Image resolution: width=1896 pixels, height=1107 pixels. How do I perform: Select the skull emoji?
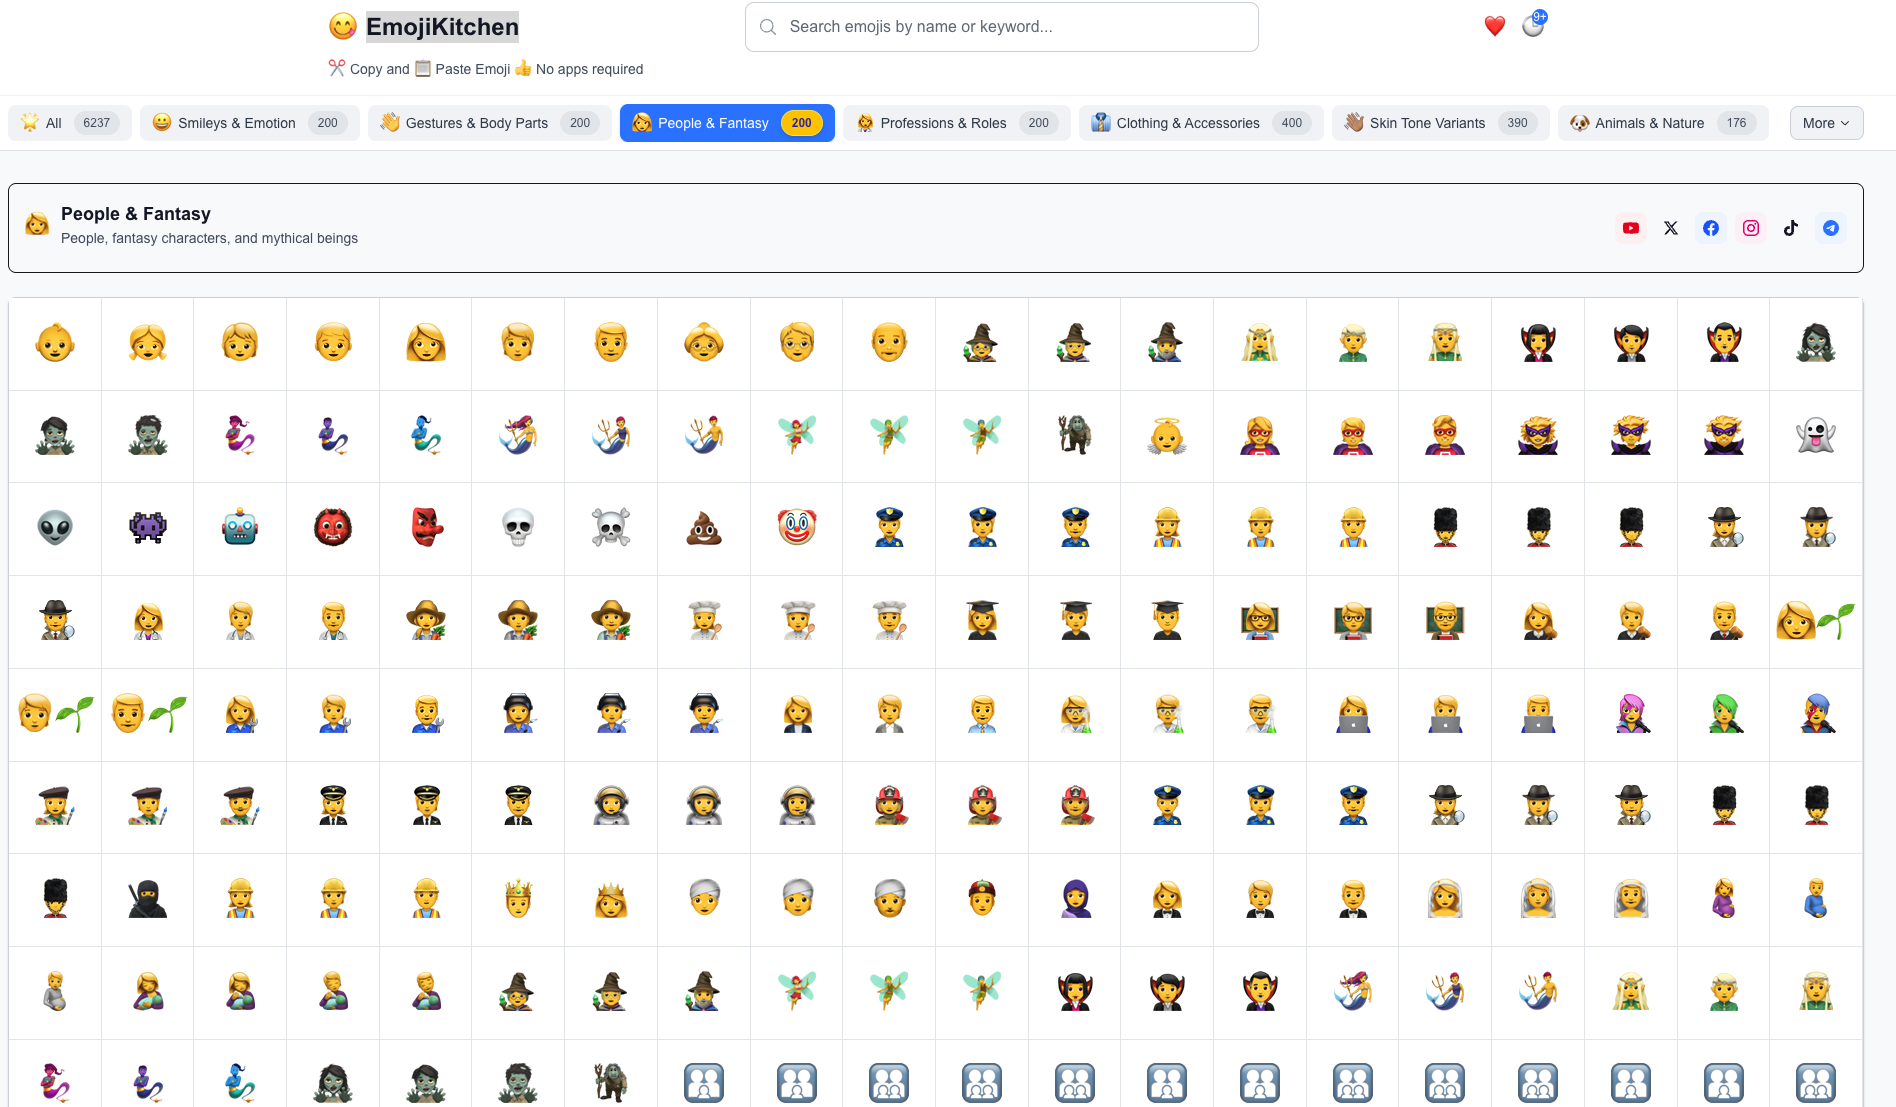[x=518, y=528]
